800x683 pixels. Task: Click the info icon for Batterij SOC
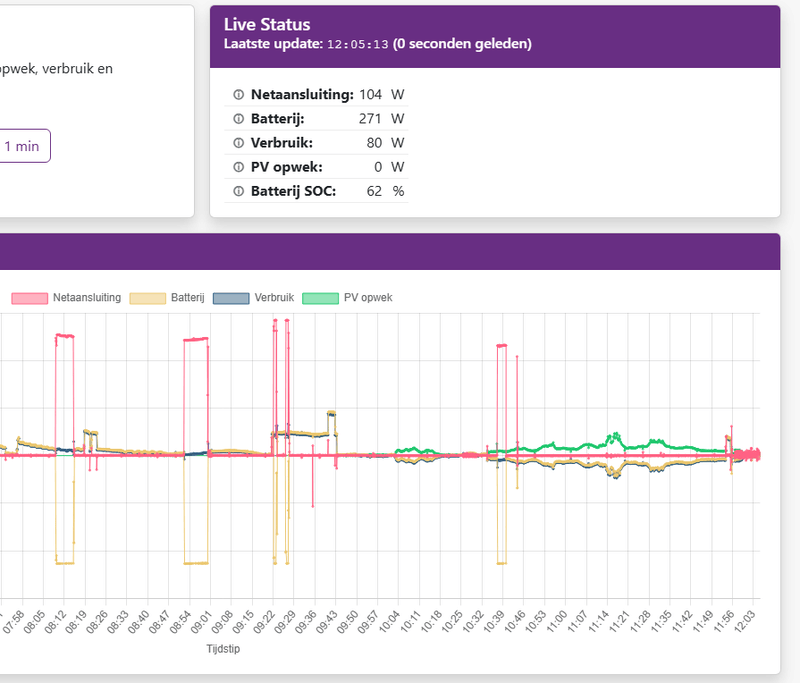click(x=237, y=190)
